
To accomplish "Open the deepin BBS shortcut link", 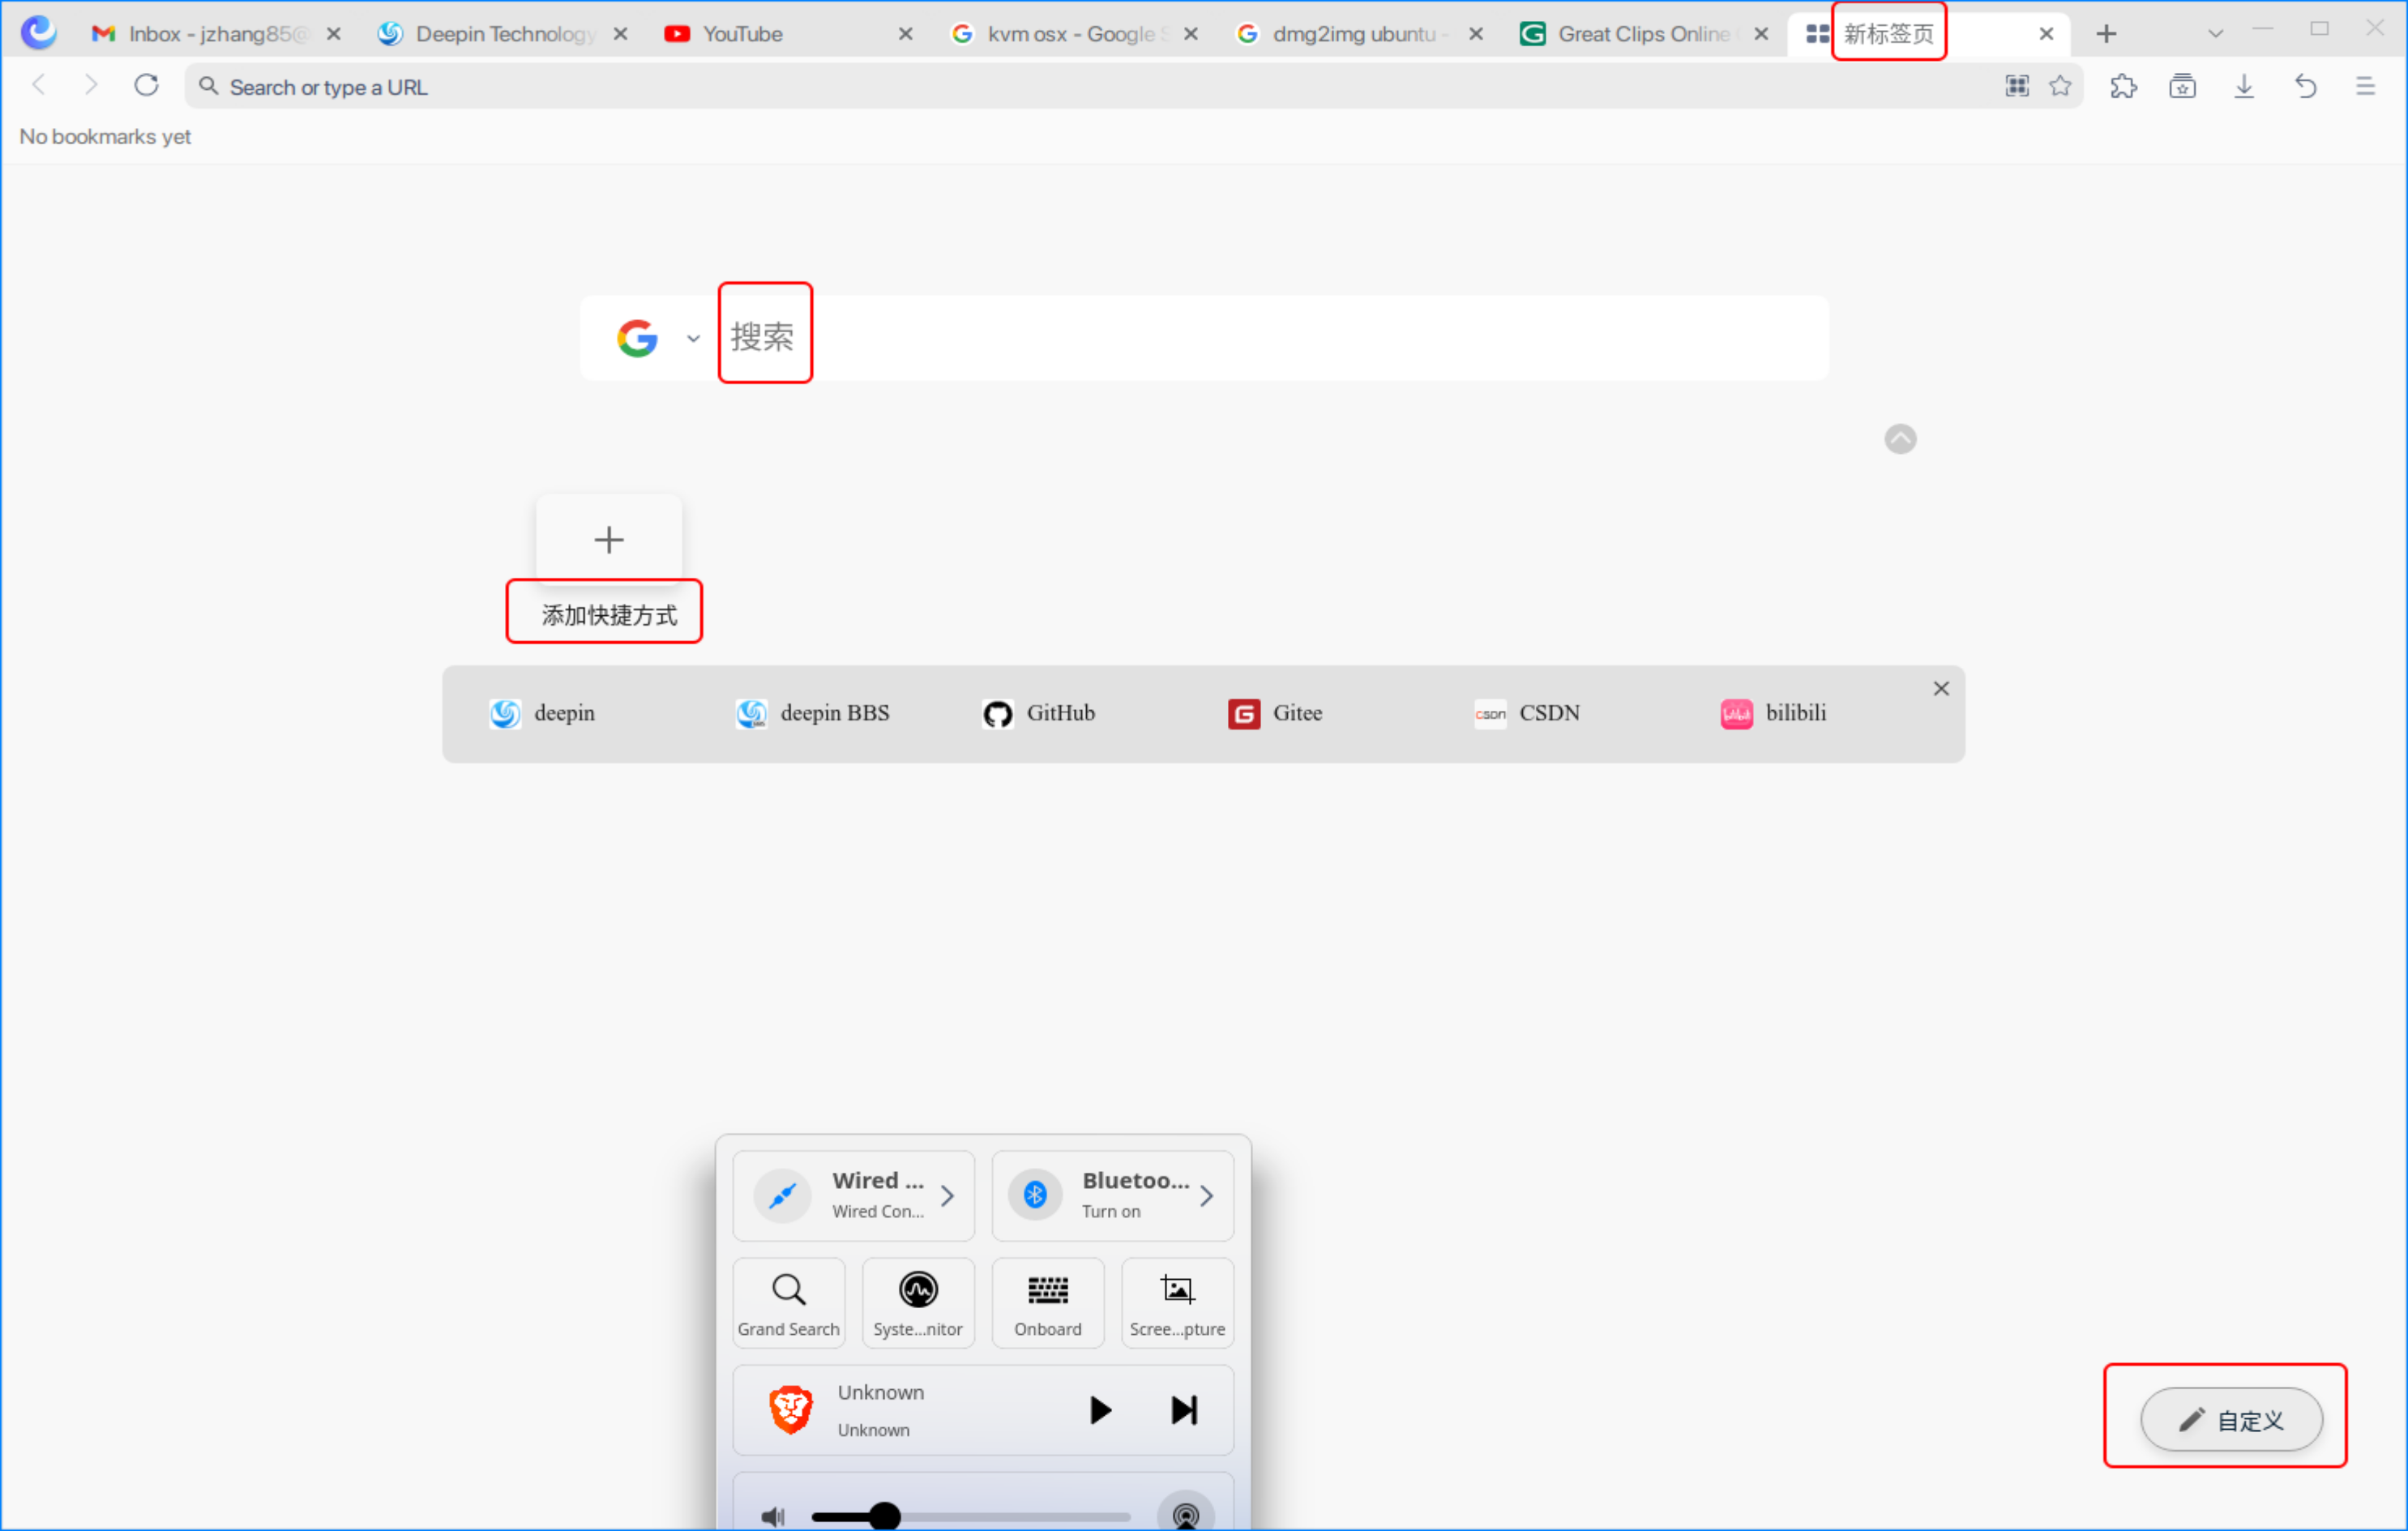I will pyautogui.click(x=812, y=714).
